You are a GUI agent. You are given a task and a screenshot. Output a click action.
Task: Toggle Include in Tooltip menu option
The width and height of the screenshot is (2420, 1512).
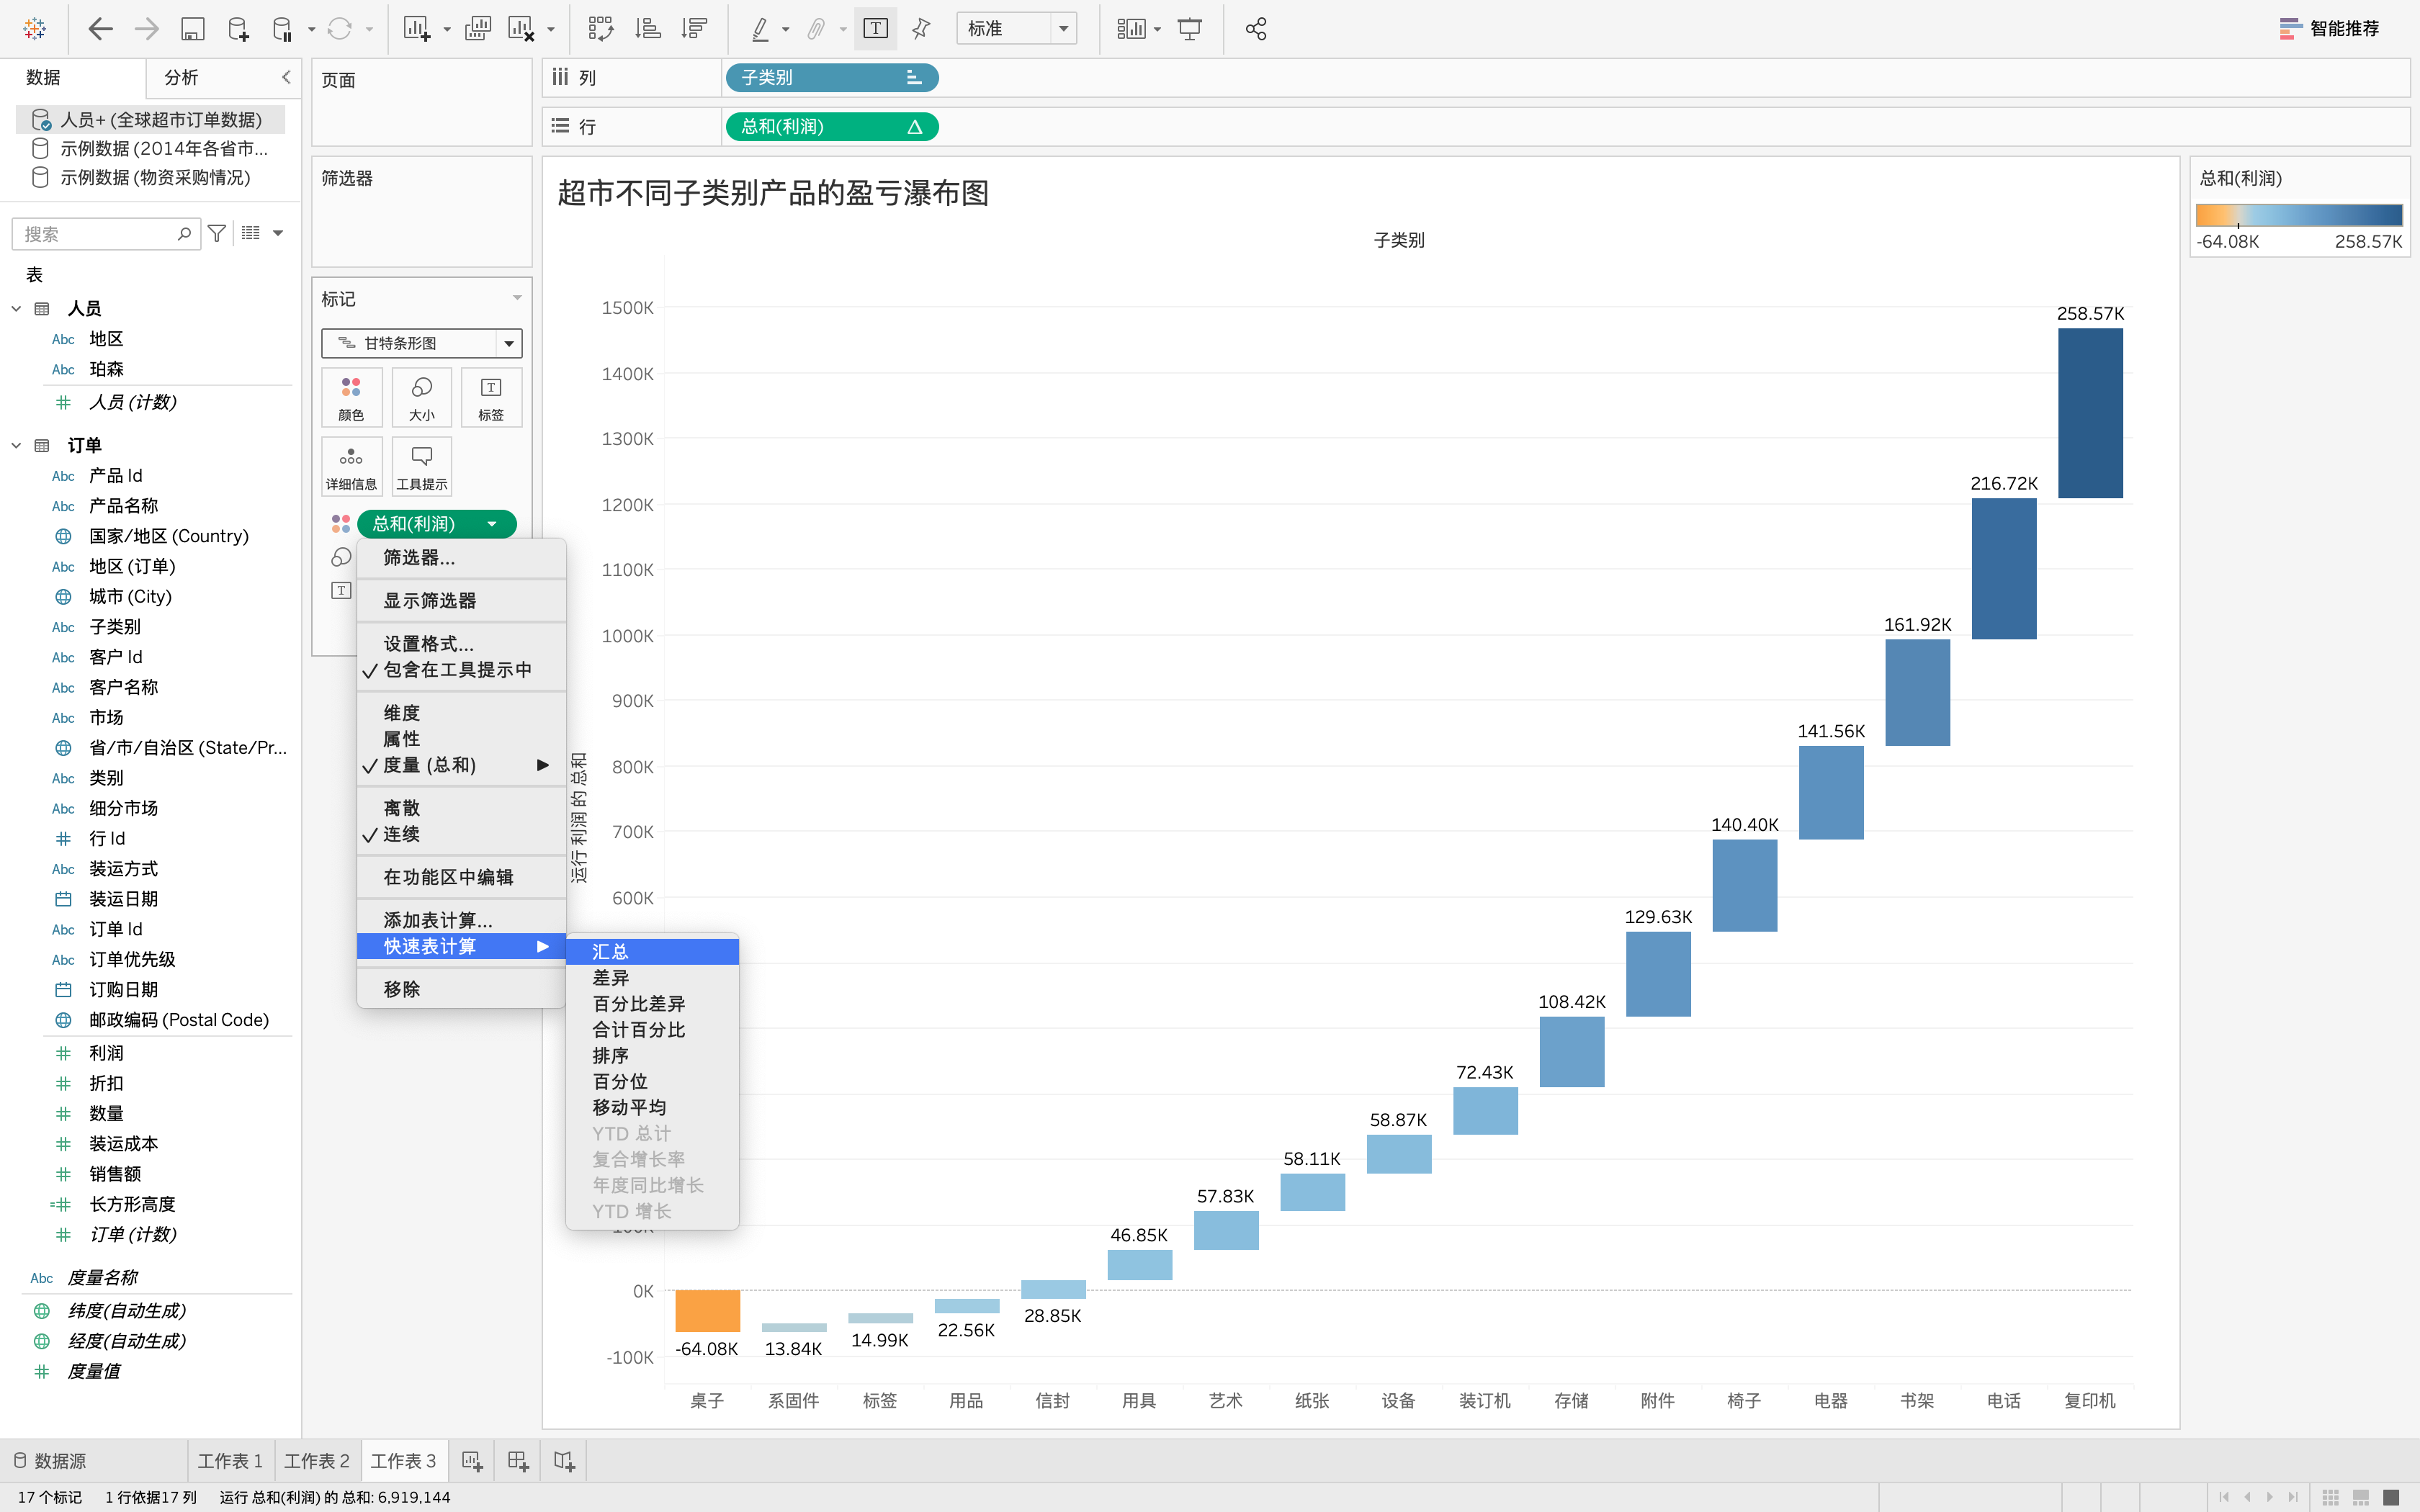tap(457, 670)
